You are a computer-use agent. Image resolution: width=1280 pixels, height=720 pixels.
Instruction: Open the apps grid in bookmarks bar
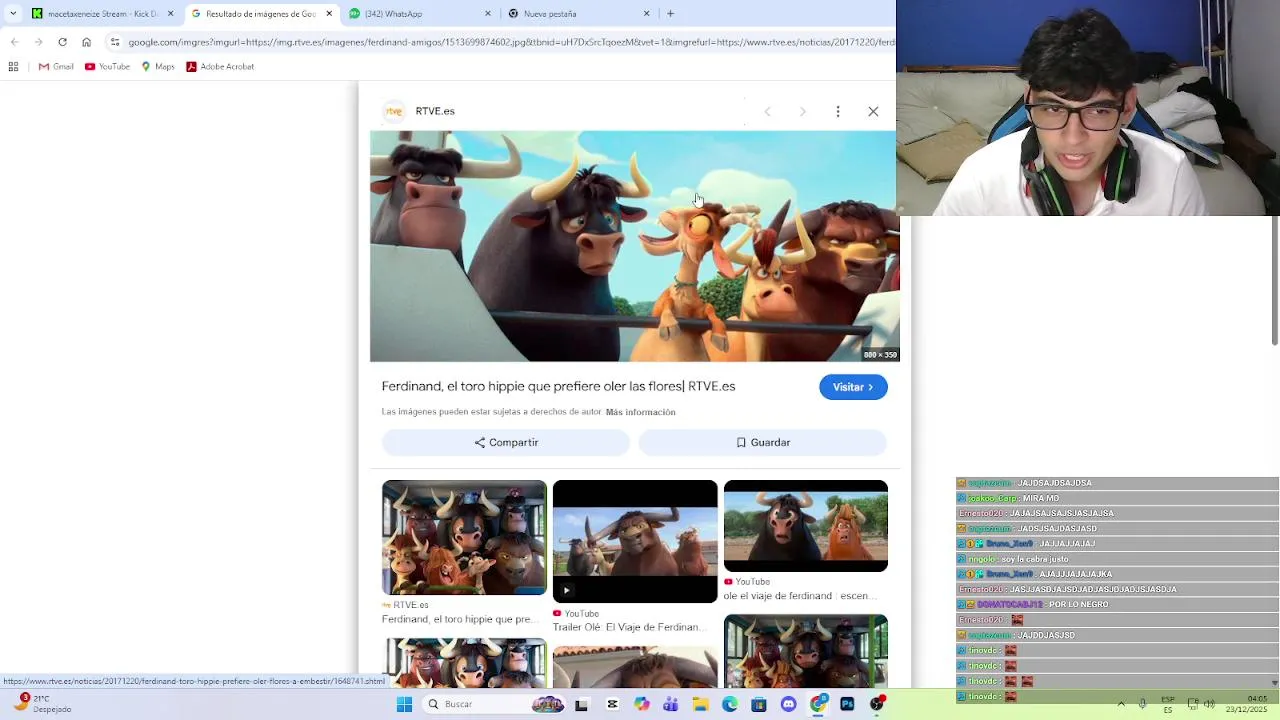click(13, 67)
